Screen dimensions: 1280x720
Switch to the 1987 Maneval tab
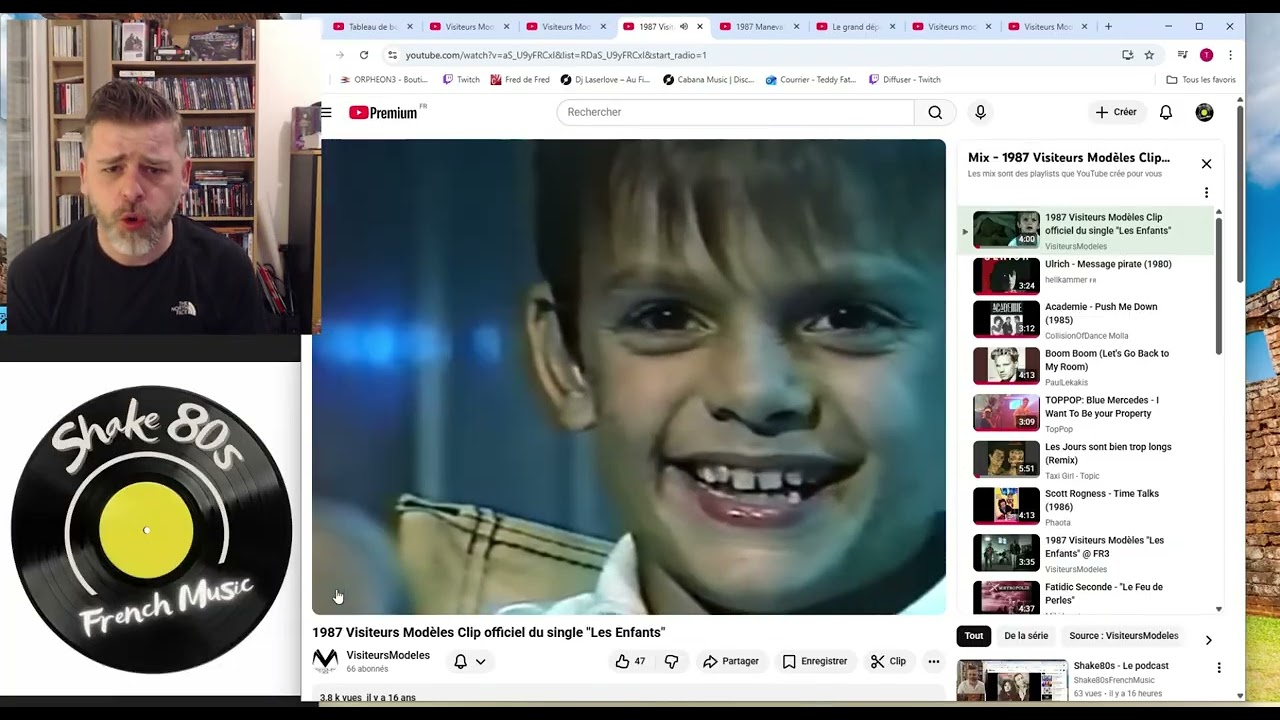pyautogui.click(x=759, y=27)
